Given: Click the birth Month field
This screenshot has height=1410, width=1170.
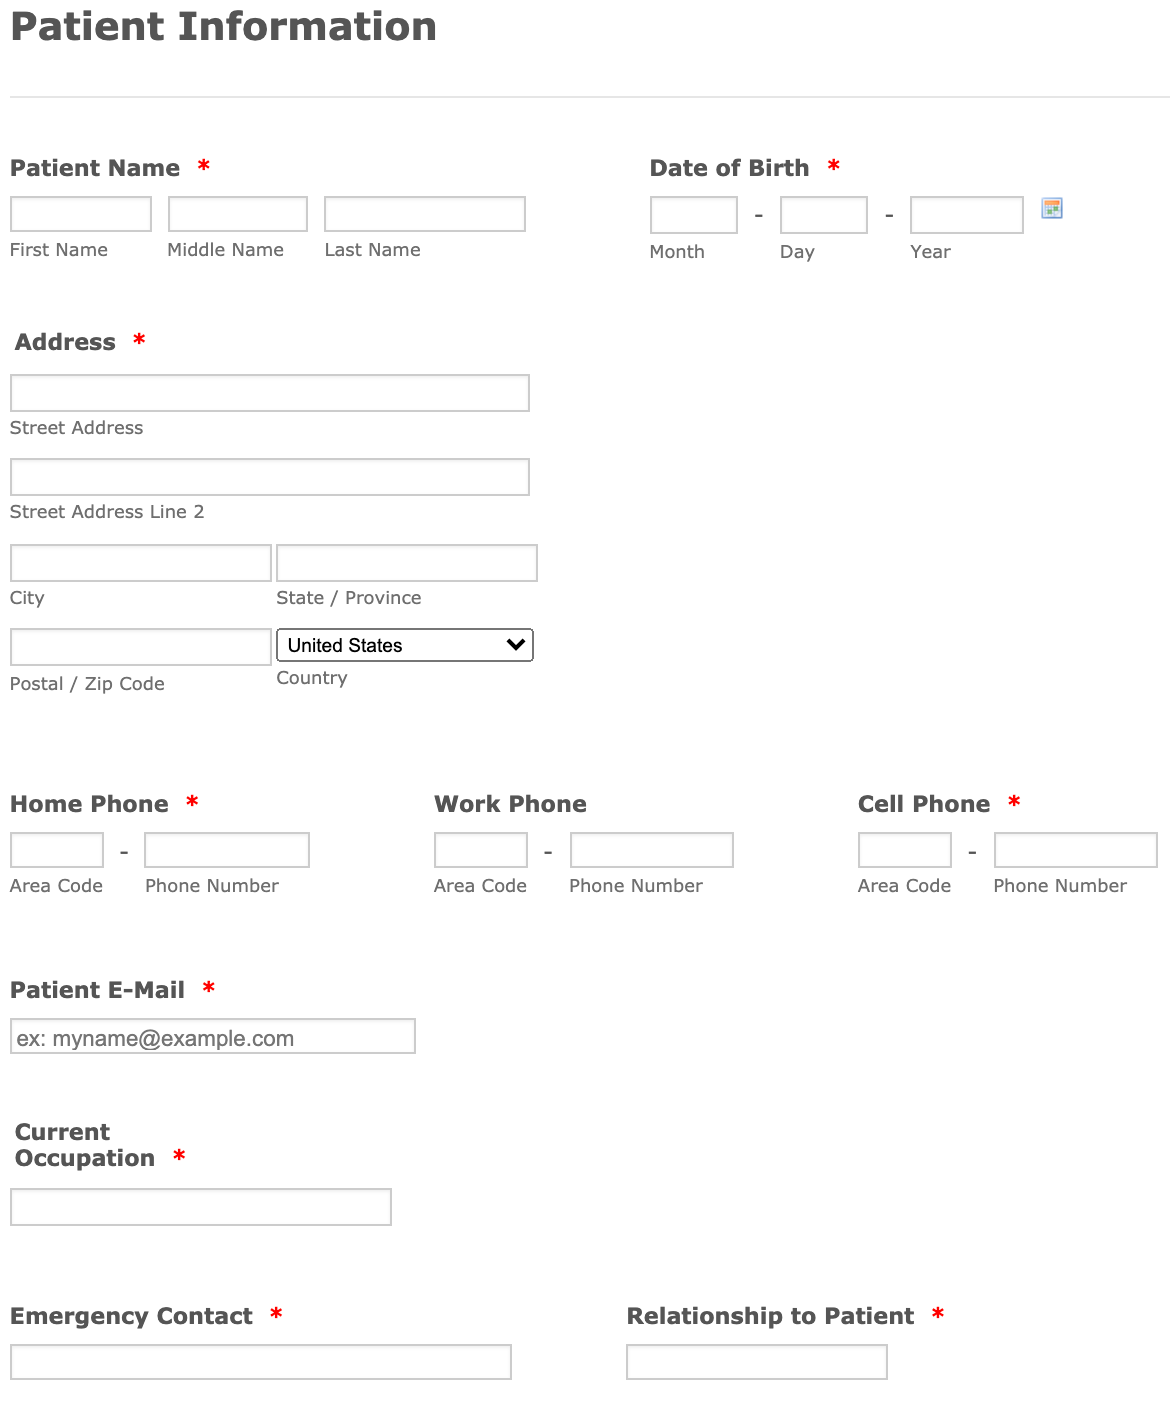Looking at the screenshot, I should [x=693, y=215].
